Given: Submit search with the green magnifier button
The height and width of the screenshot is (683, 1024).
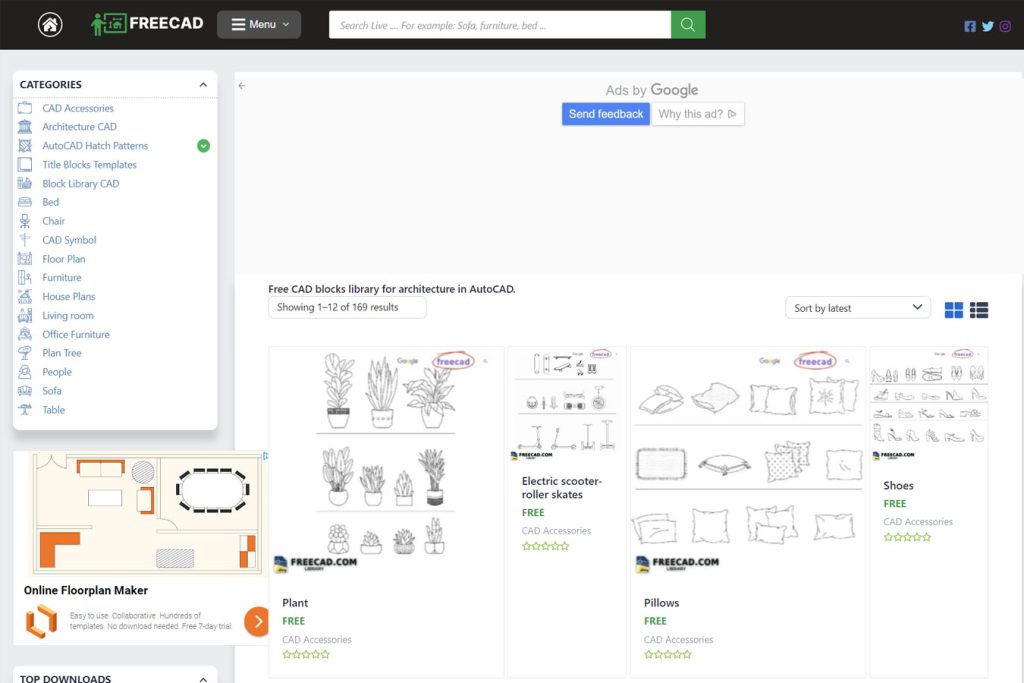Looking at the screenshot, I should tap(688, 25).
